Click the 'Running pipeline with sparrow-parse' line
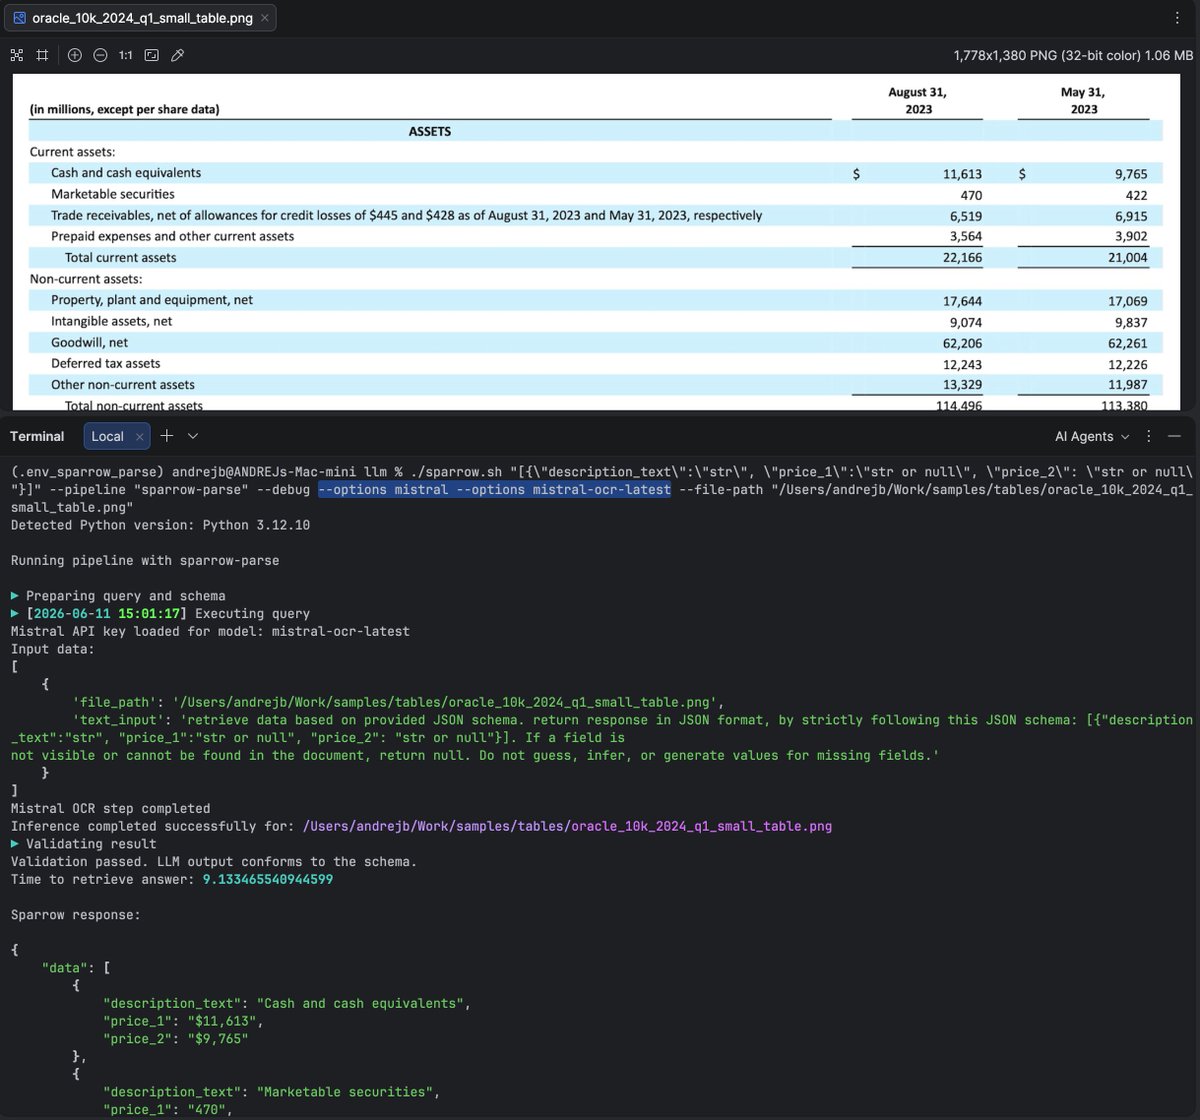 [144, 560]
